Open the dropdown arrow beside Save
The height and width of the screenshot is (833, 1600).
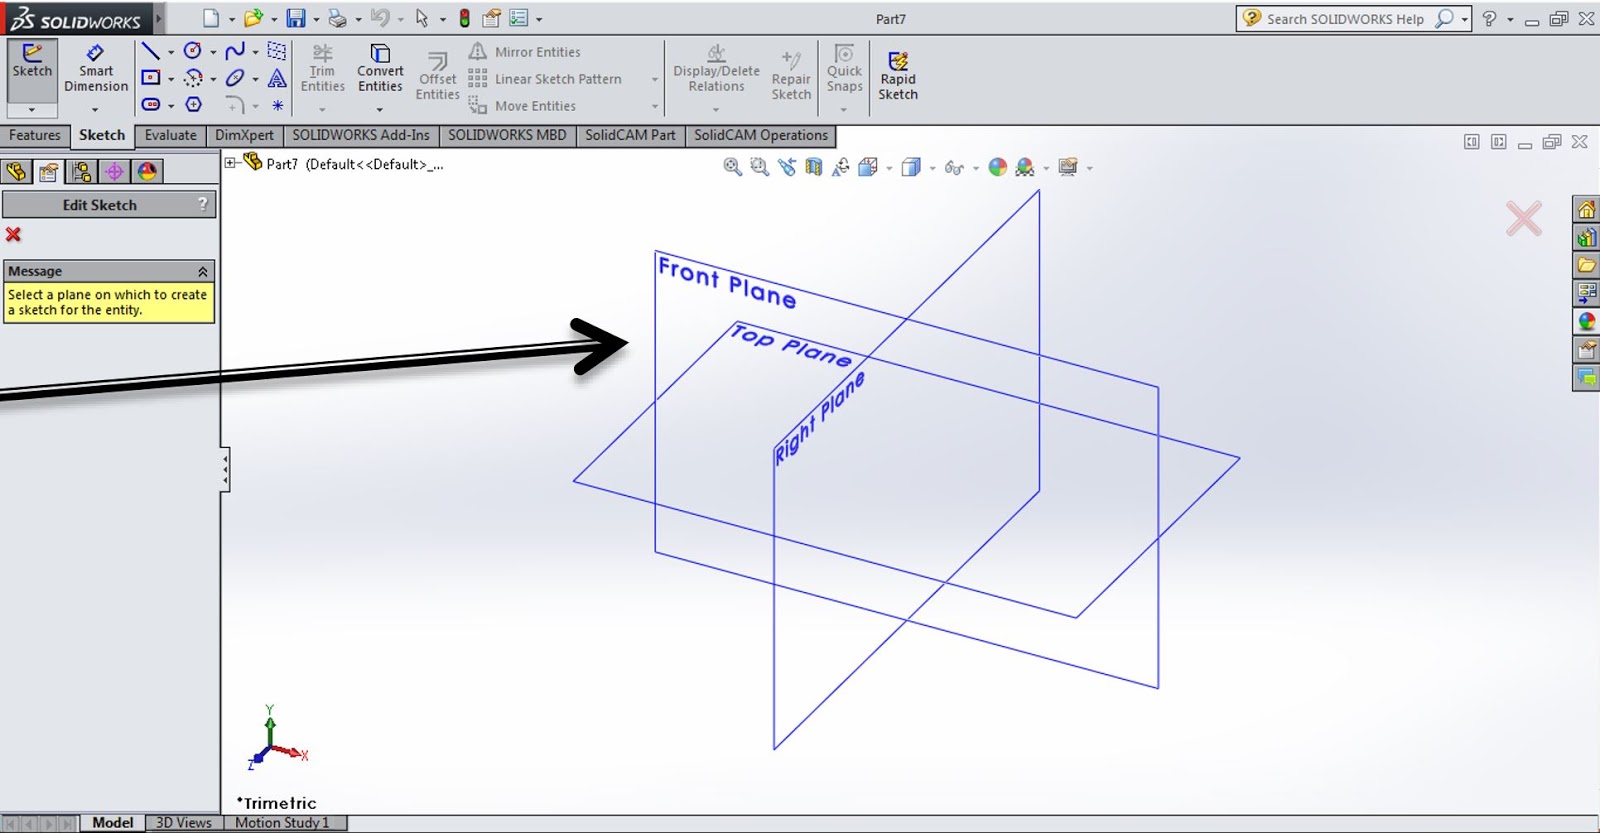[316, 19]
